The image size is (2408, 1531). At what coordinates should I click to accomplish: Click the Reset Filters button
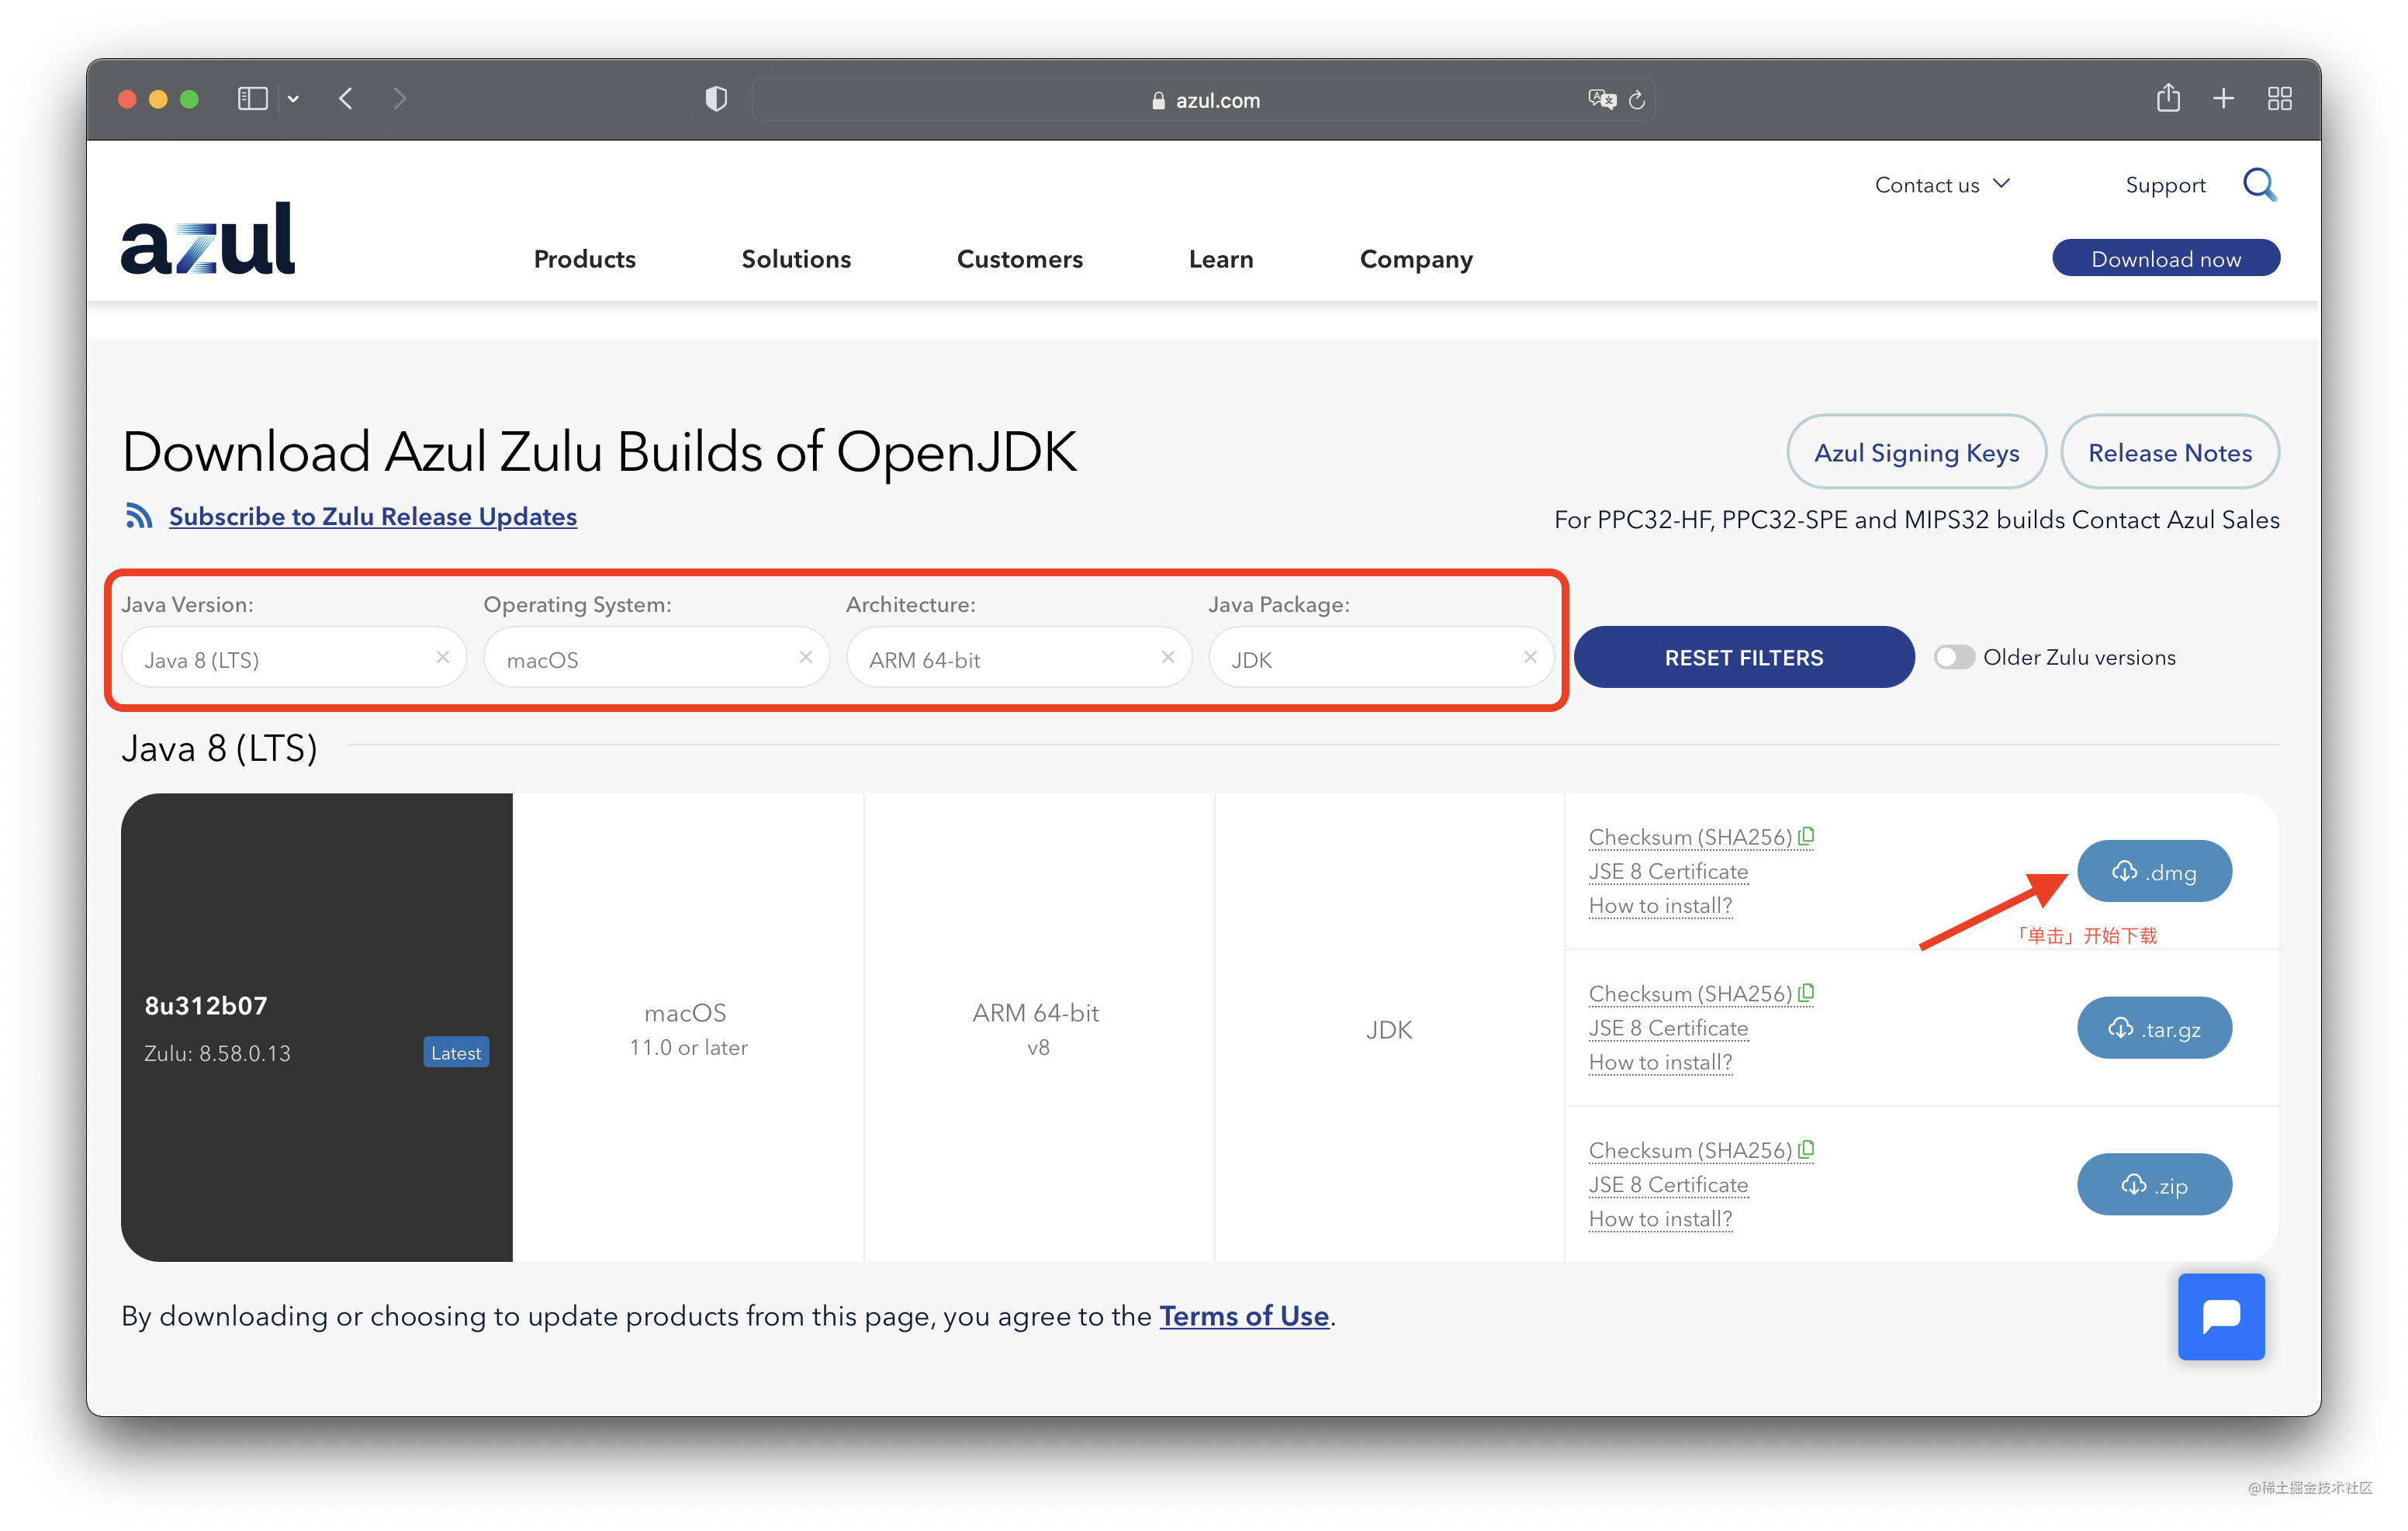tap(1744, 657)
